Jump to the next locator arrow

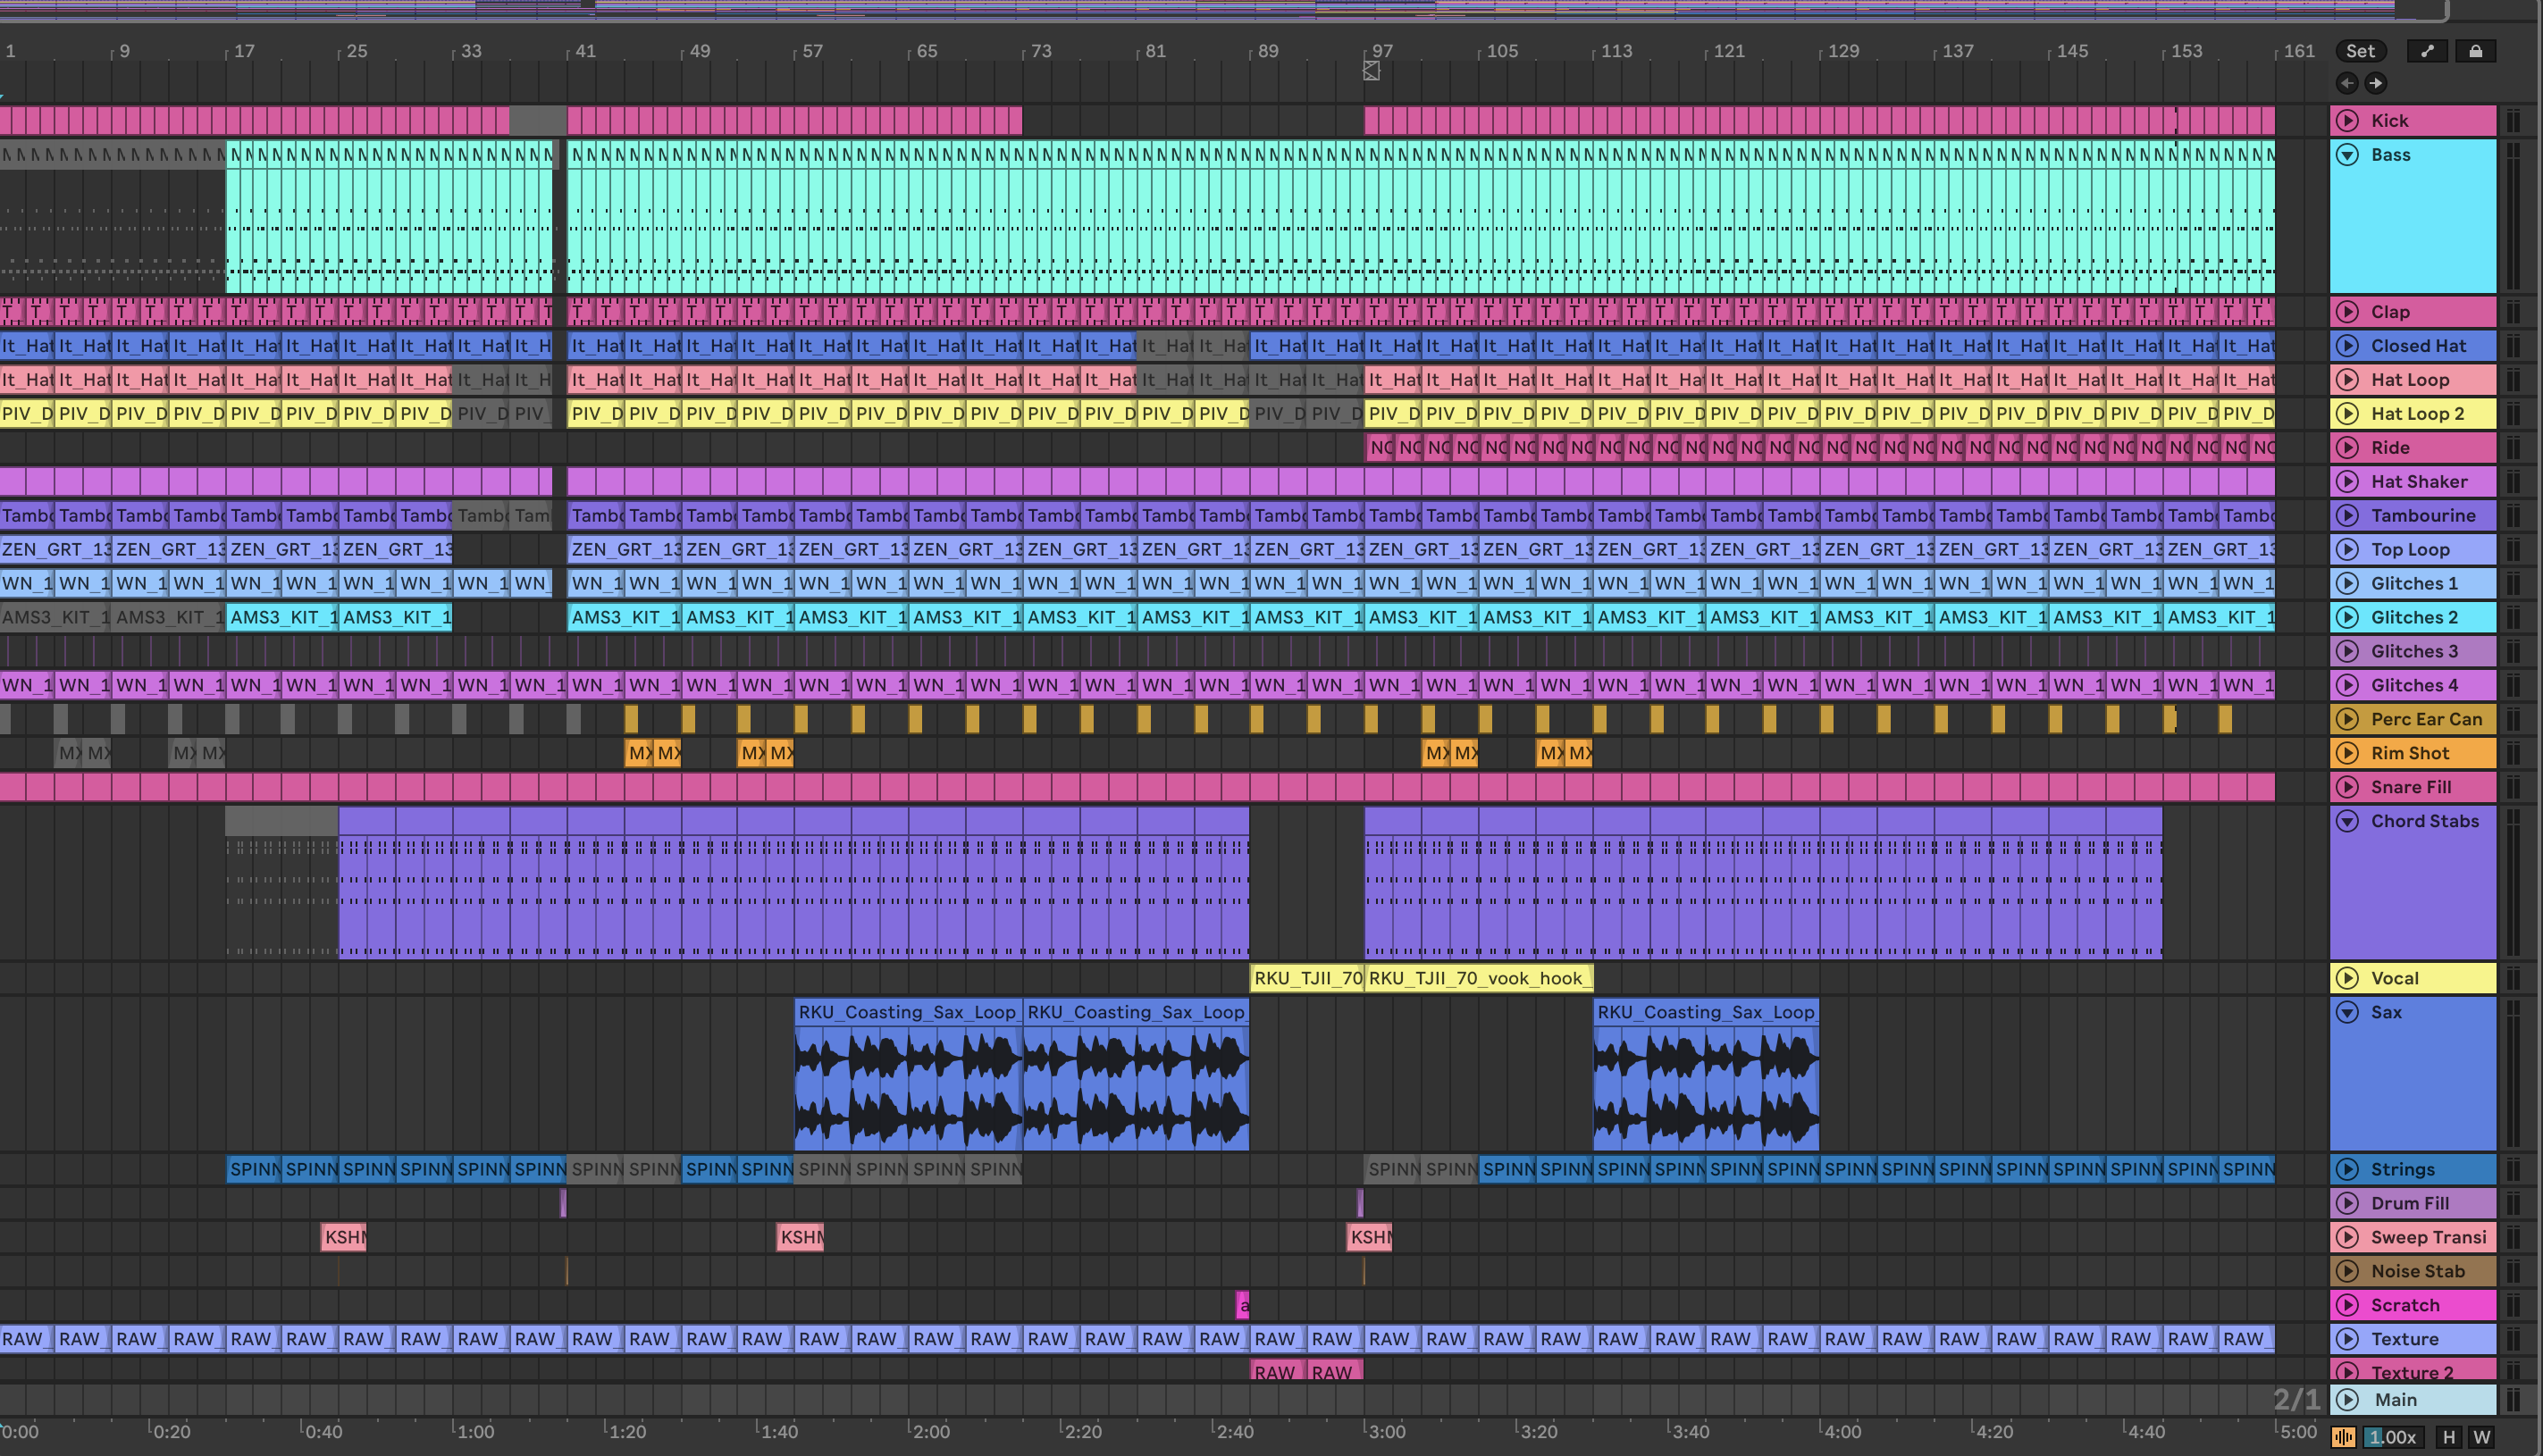tap(2376, 83)
